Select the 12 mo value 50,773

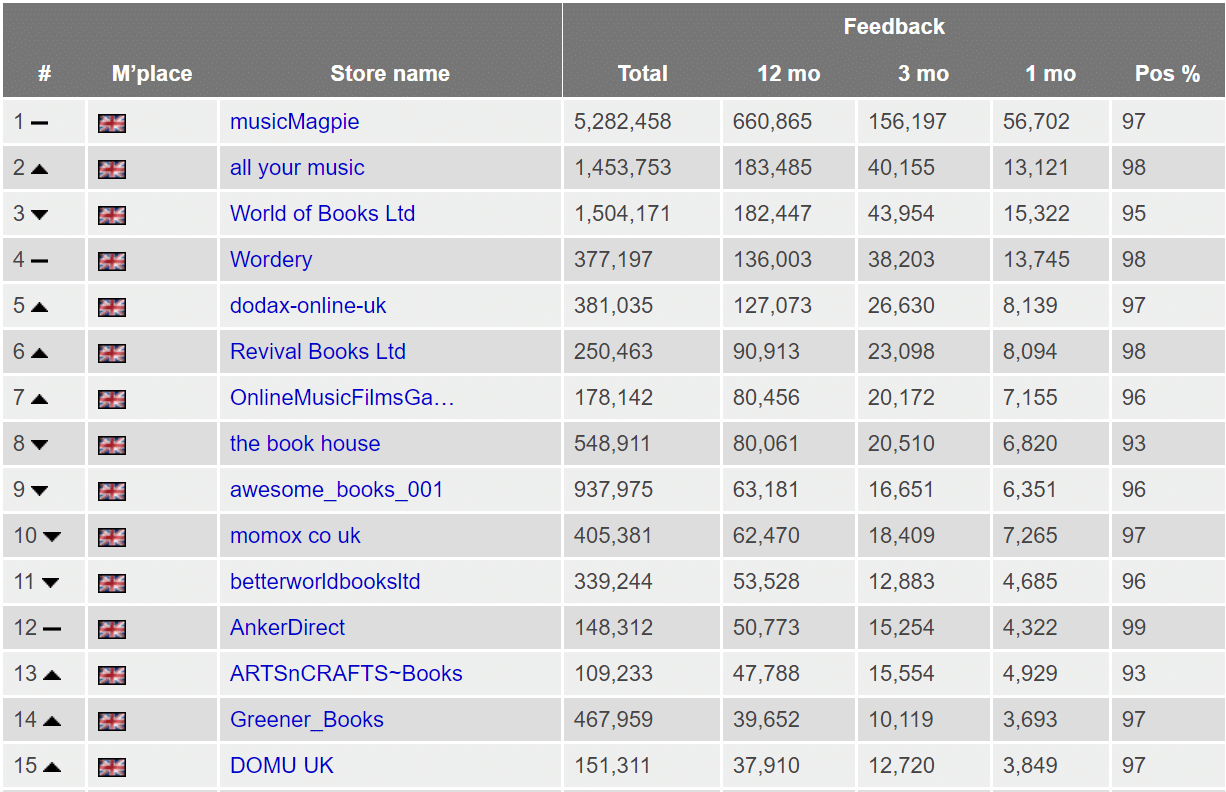[x=767, y=628]
